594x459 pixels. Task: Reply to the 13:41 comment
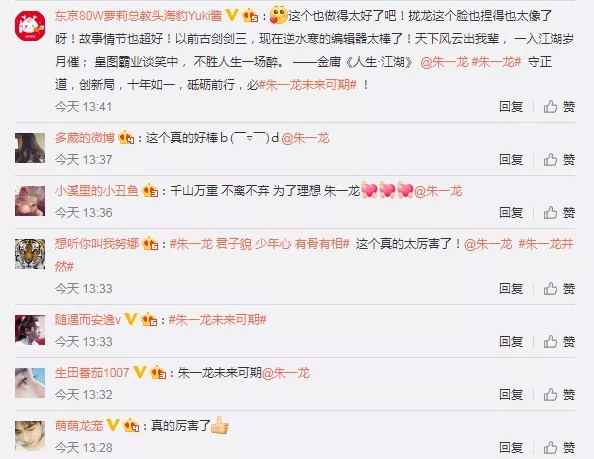[511, 107]
